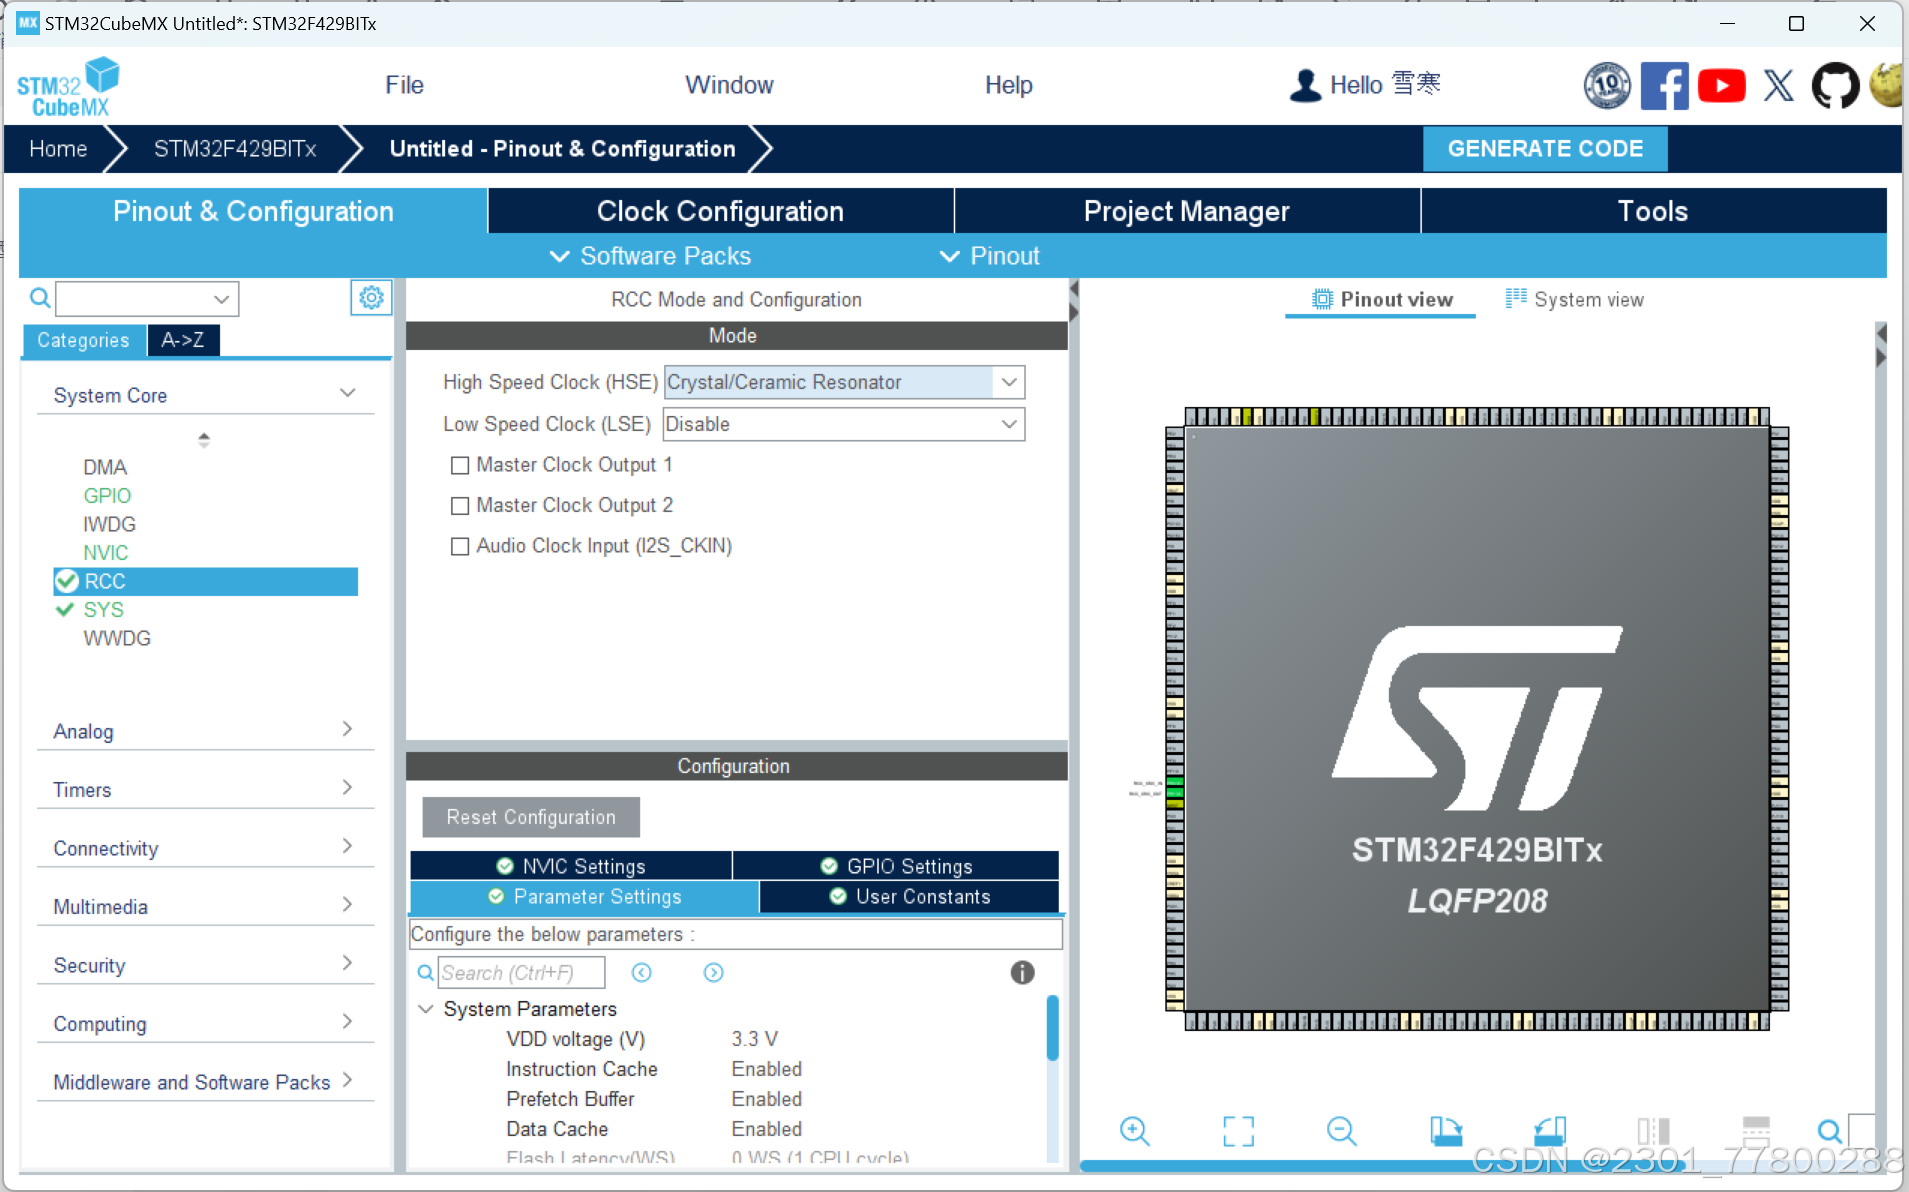Select SYS in System Core list
The image size is (1909, 1192).
103,610
